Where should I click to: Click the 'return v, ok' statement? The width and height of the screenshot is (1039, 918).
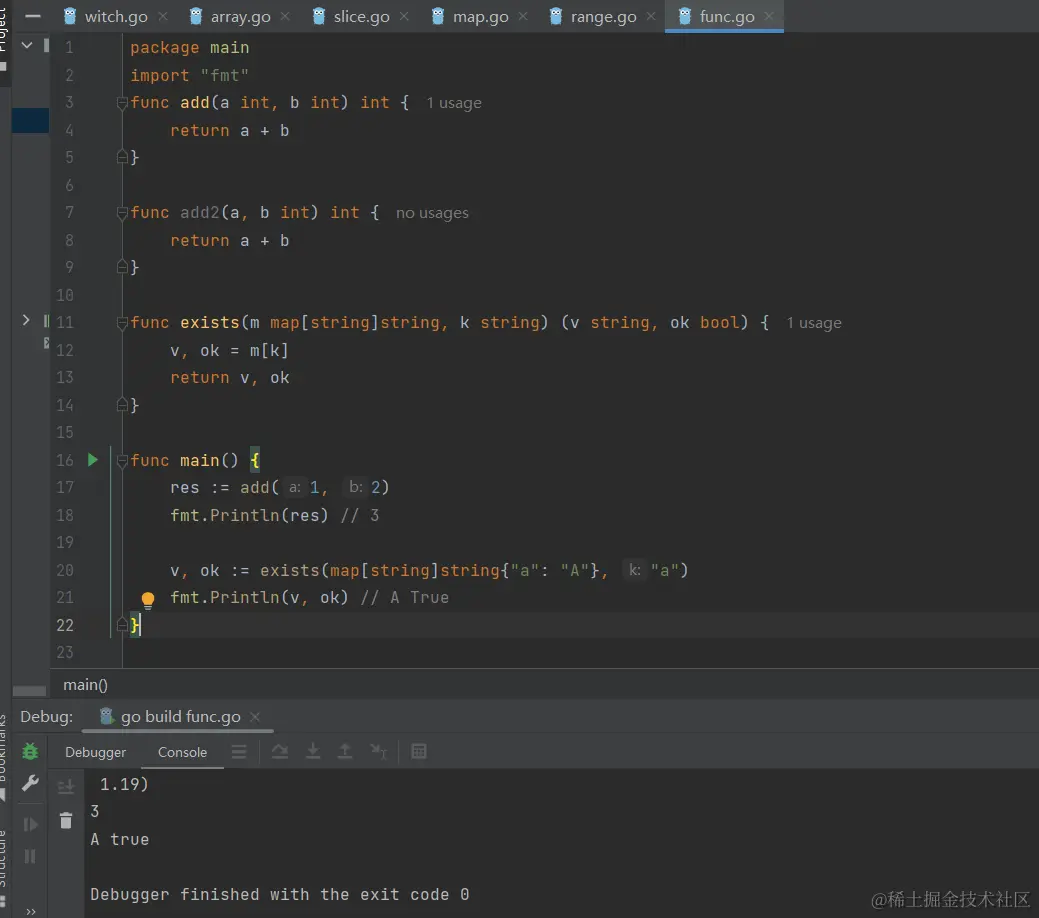click(x=230, y=378)
